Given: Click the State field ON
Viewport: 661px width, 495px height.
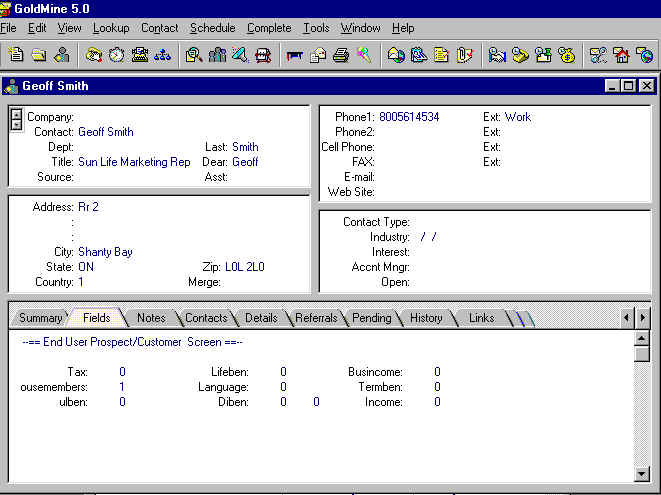Looking at the screenshot, I should (86, 267).
